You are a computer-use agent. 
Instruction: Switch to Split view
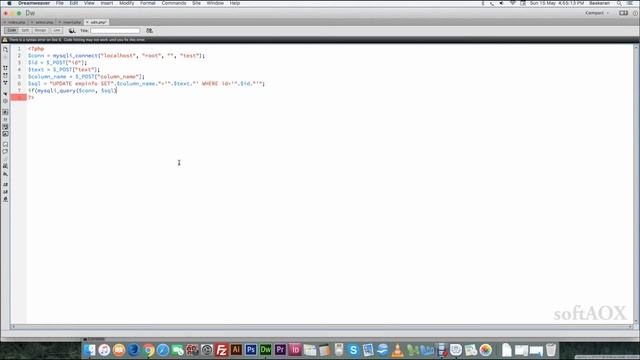tap(25, 31)
